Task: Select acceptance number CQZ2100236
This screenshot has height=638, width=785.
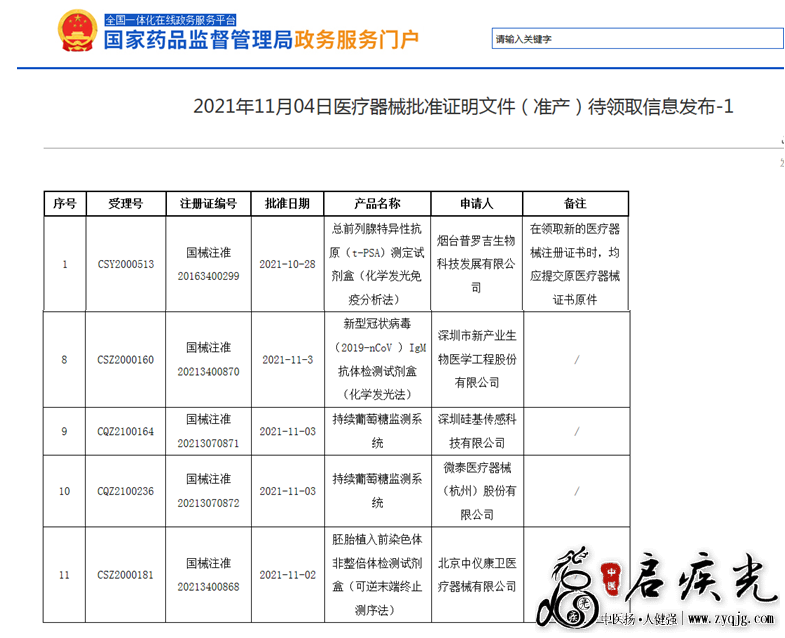Action: click(x=126, y=491)
